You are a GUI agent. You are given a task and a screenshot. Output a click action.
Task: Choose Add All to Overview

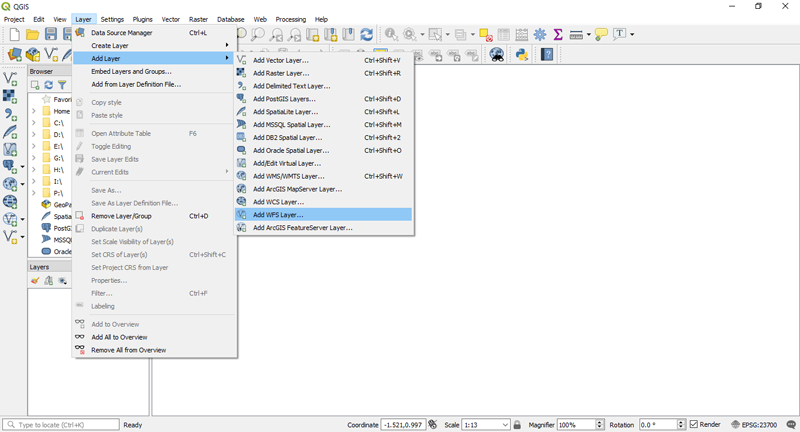click(x=155, y=337)
